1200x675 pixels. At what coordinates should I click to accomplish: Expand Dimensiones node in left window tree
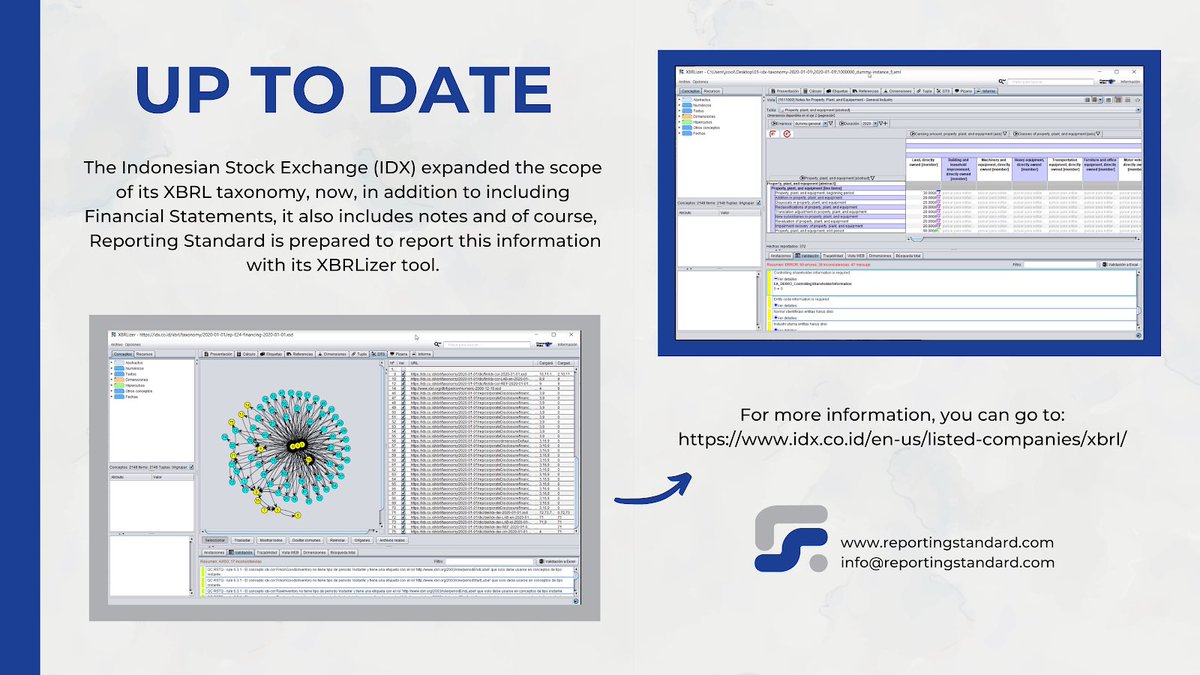[x=111, y=379]
